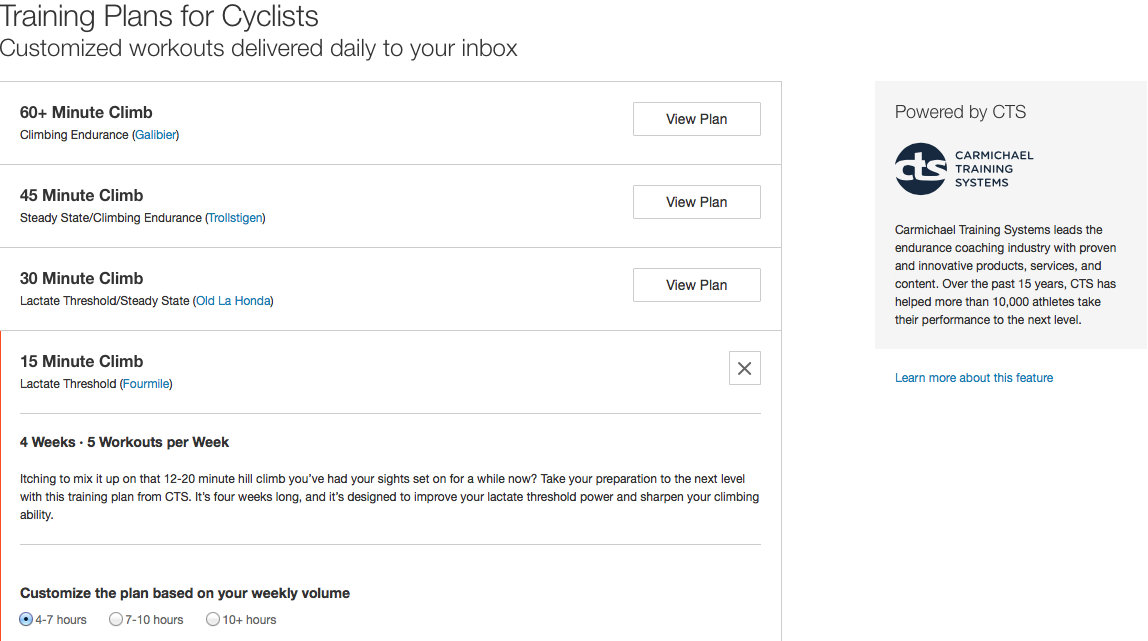Open the Galibier segment link

pos(155,135)
